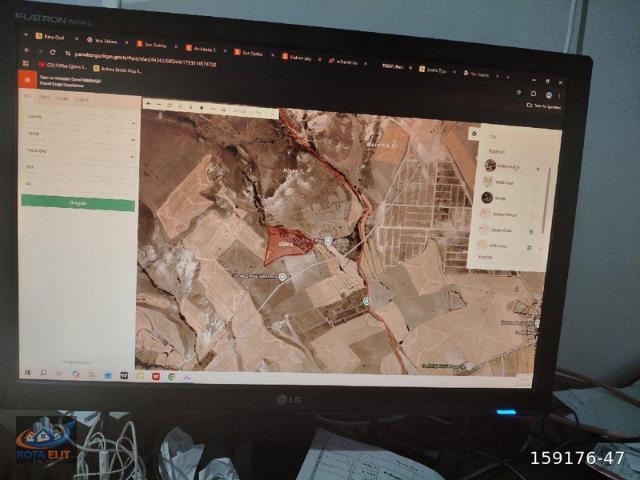This screenshot has width=640, height=480.
Task: Click the map marker beside the red parcel
Action: pyautogui.click(x=328, y=241)
